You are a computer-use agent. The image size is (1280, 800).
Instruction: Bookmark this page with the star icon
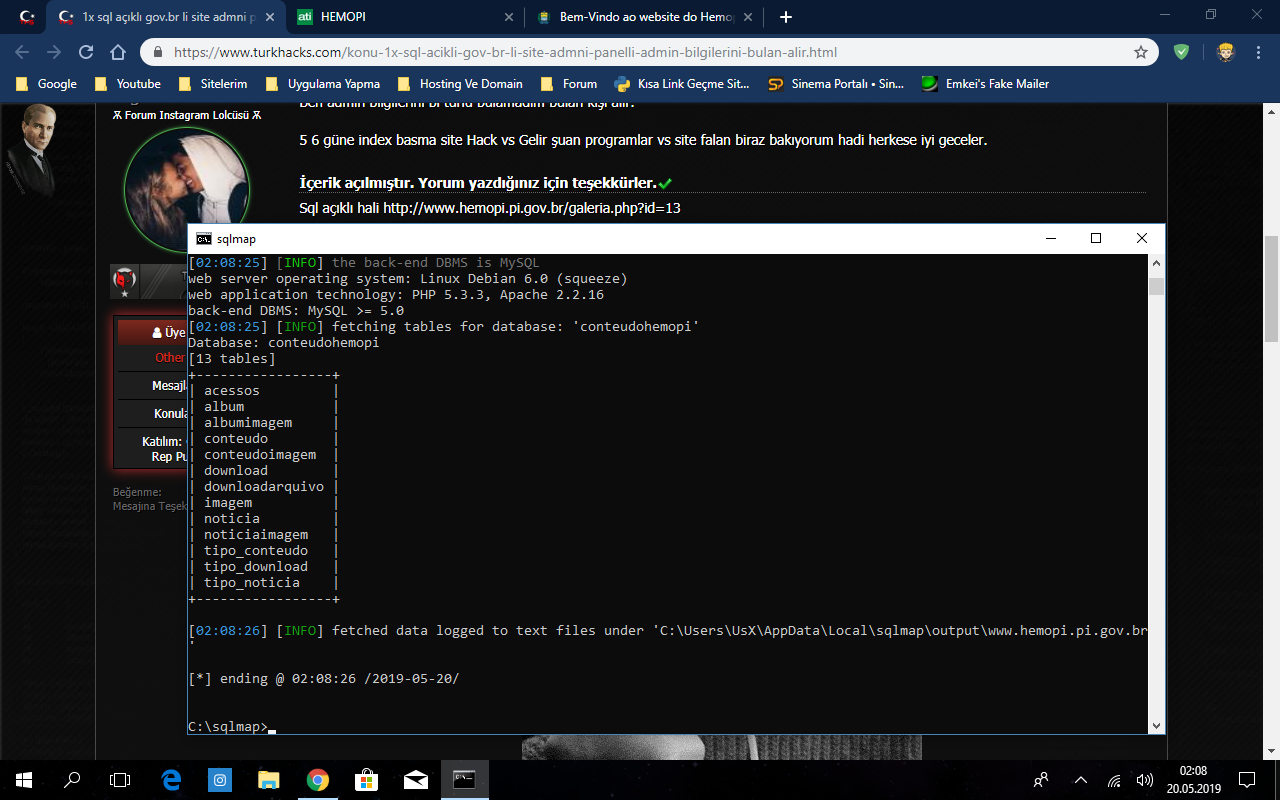coord(1141,52)
